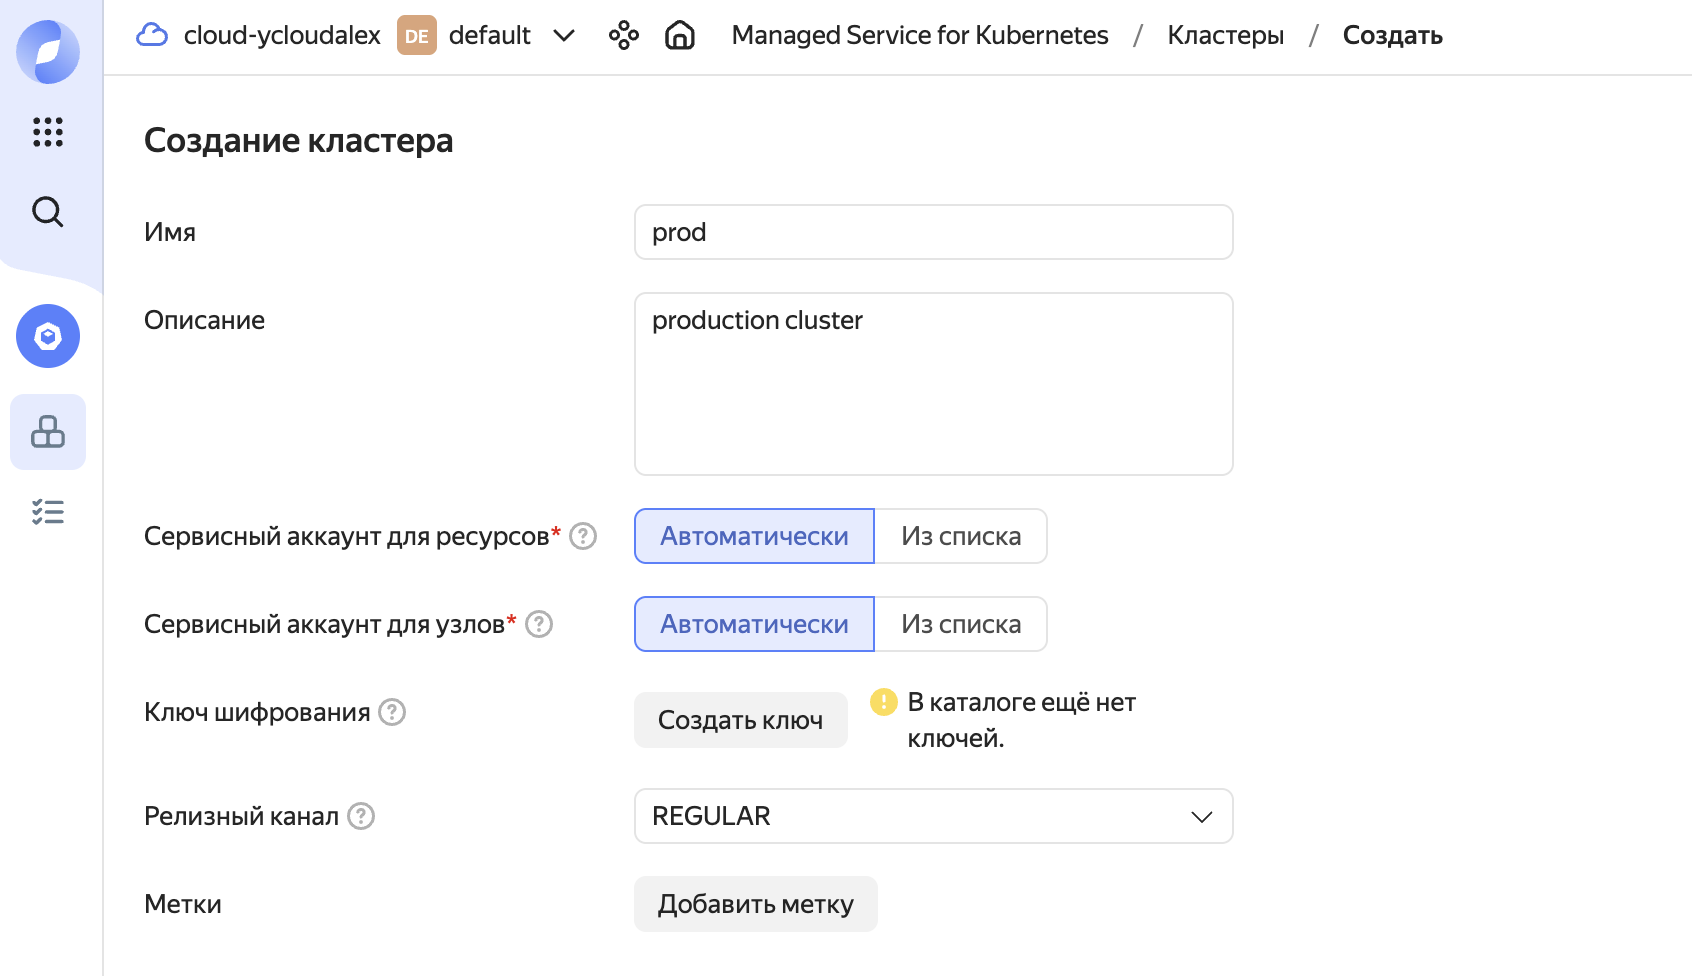Show help for Ключ шифрования
Viewport: 1692px width, 976px height.
[392, 712]
